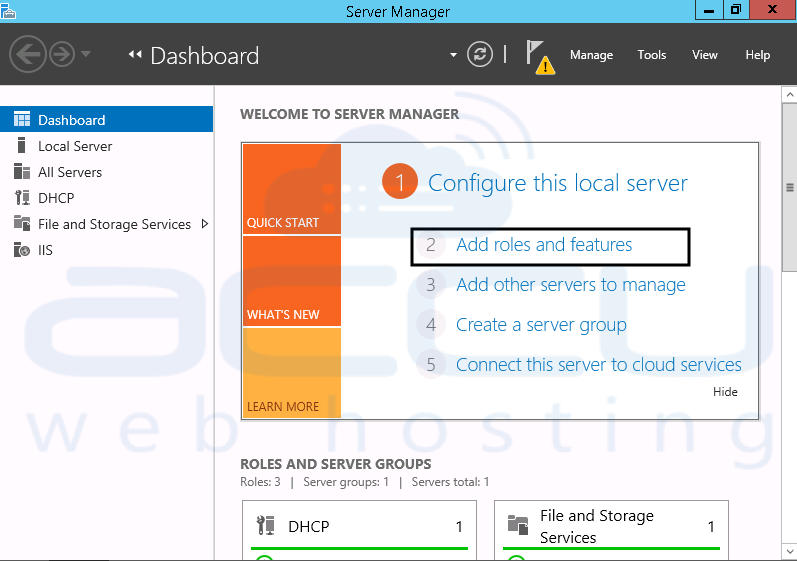This screenshot has height=561, width=797.
Task: Click the All Servers icon
Action: [22, 172]
